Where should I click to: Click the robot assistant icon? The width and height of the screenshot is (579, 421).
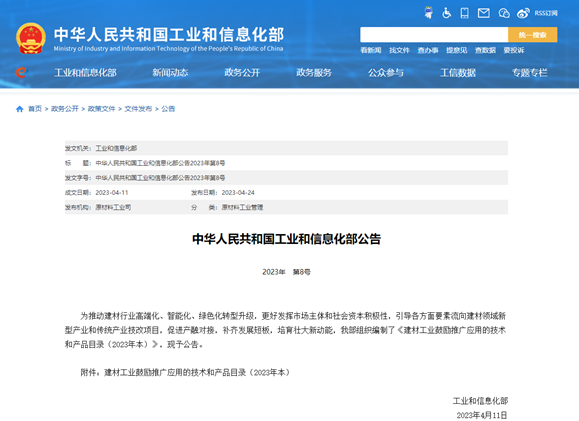pyautogui.click(x=428, y=13)
